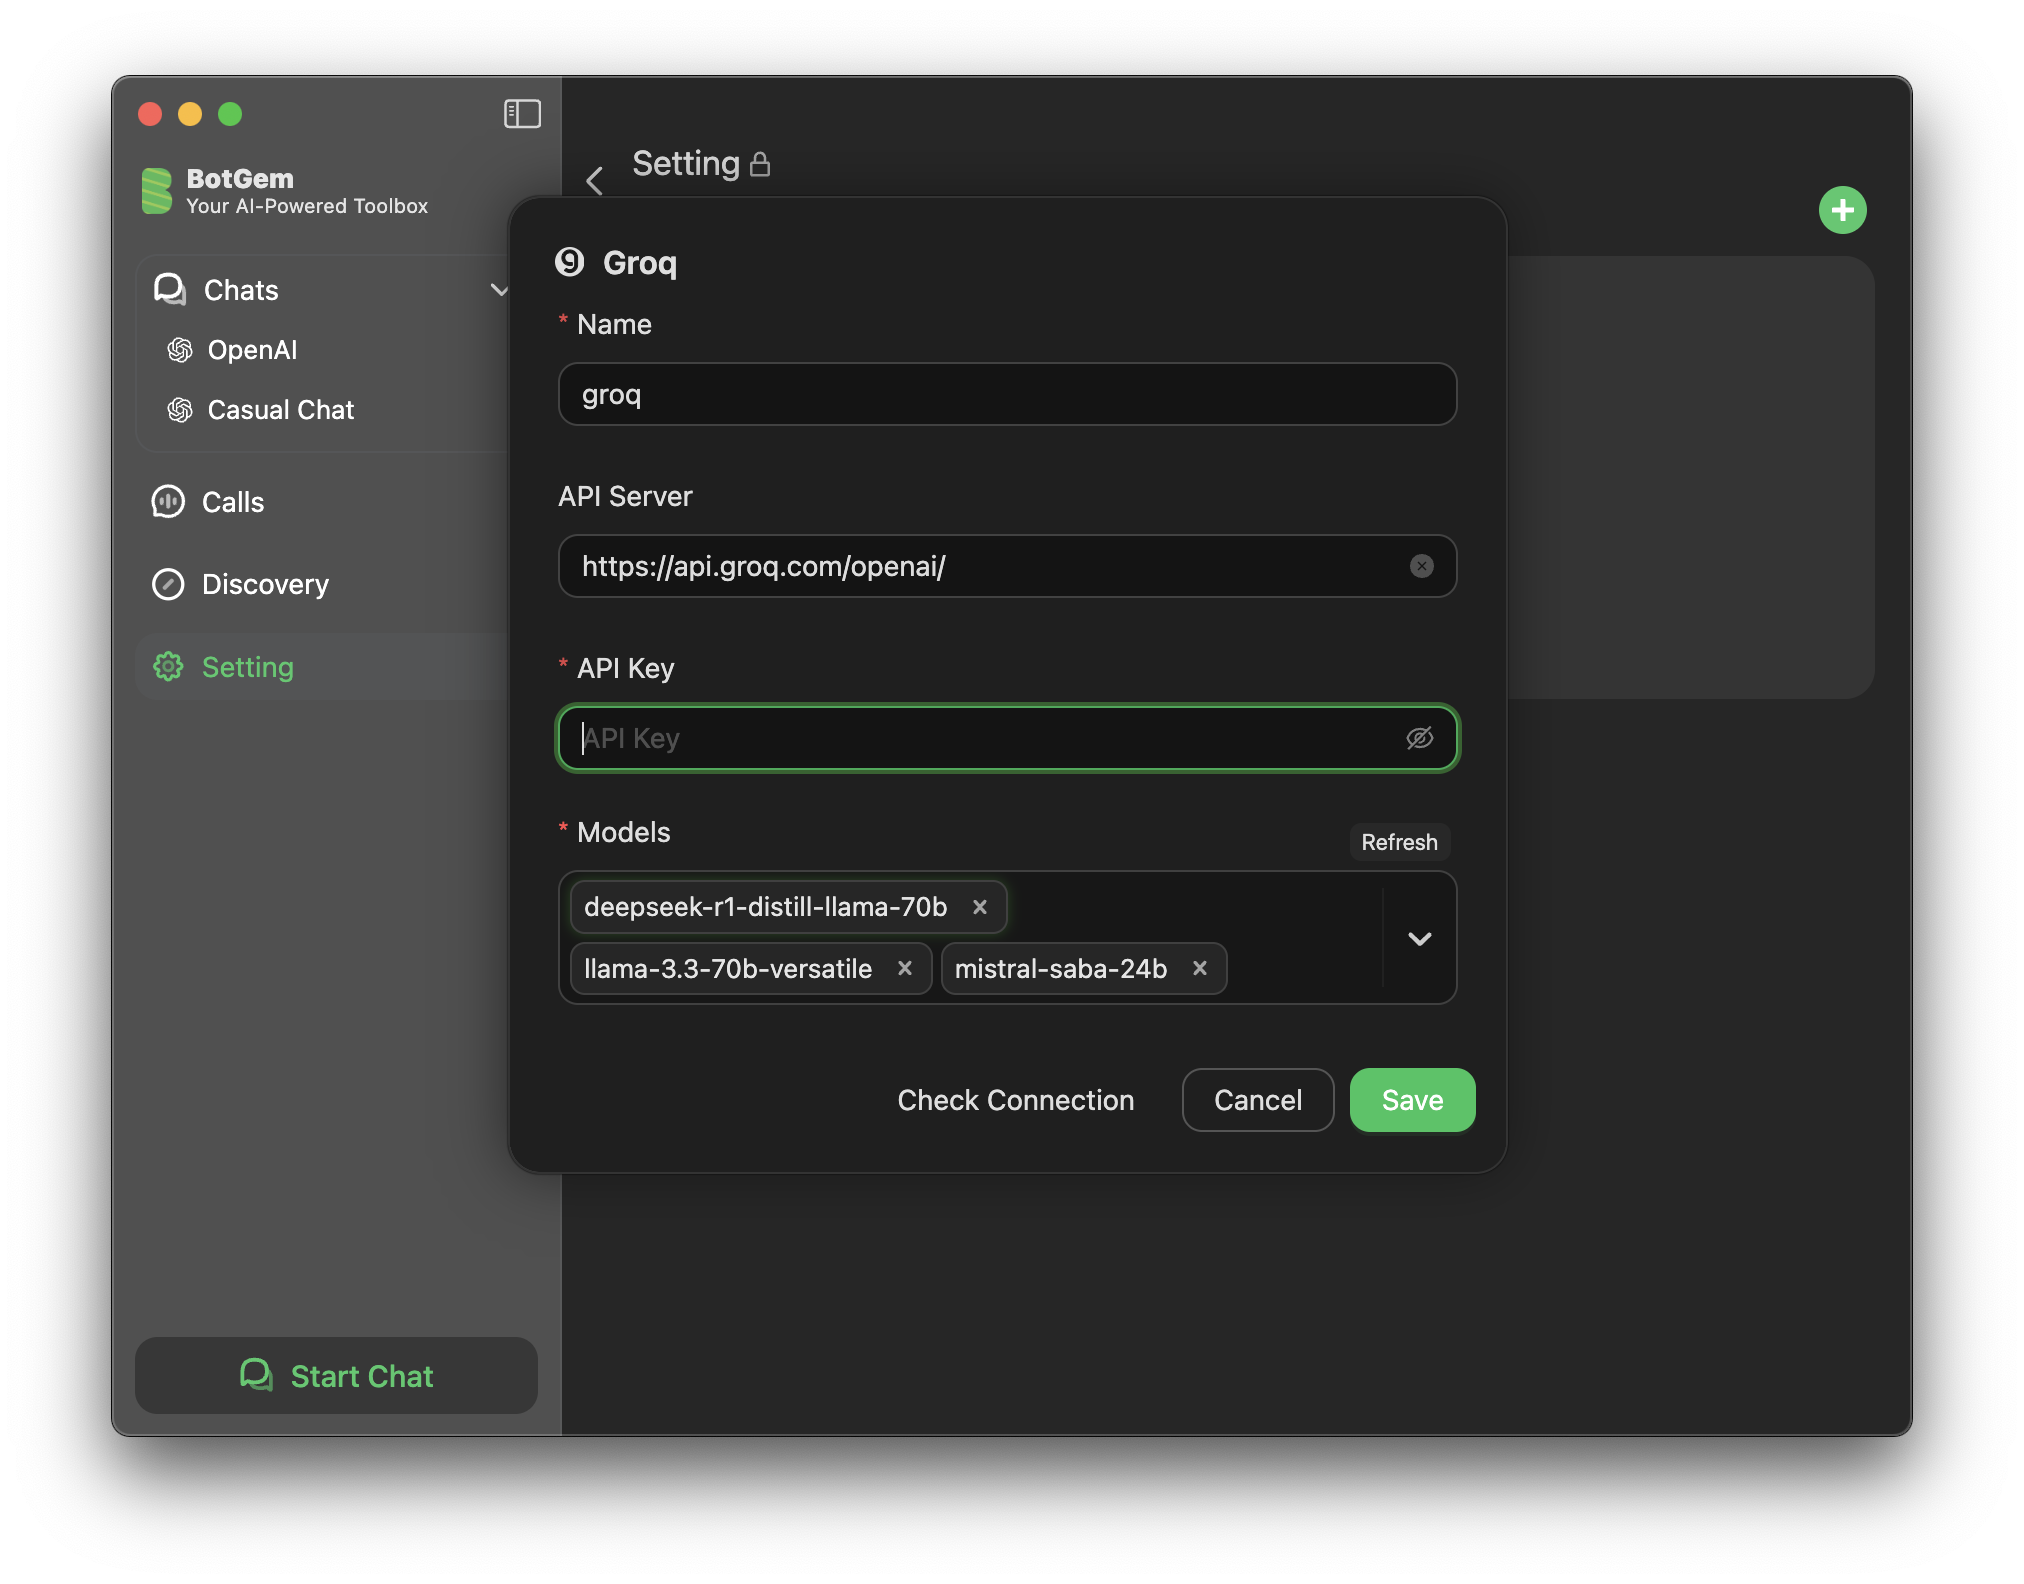Screen dimensions: 2024x1584
Task: Click the window's red close button
Action: point(150,114)
